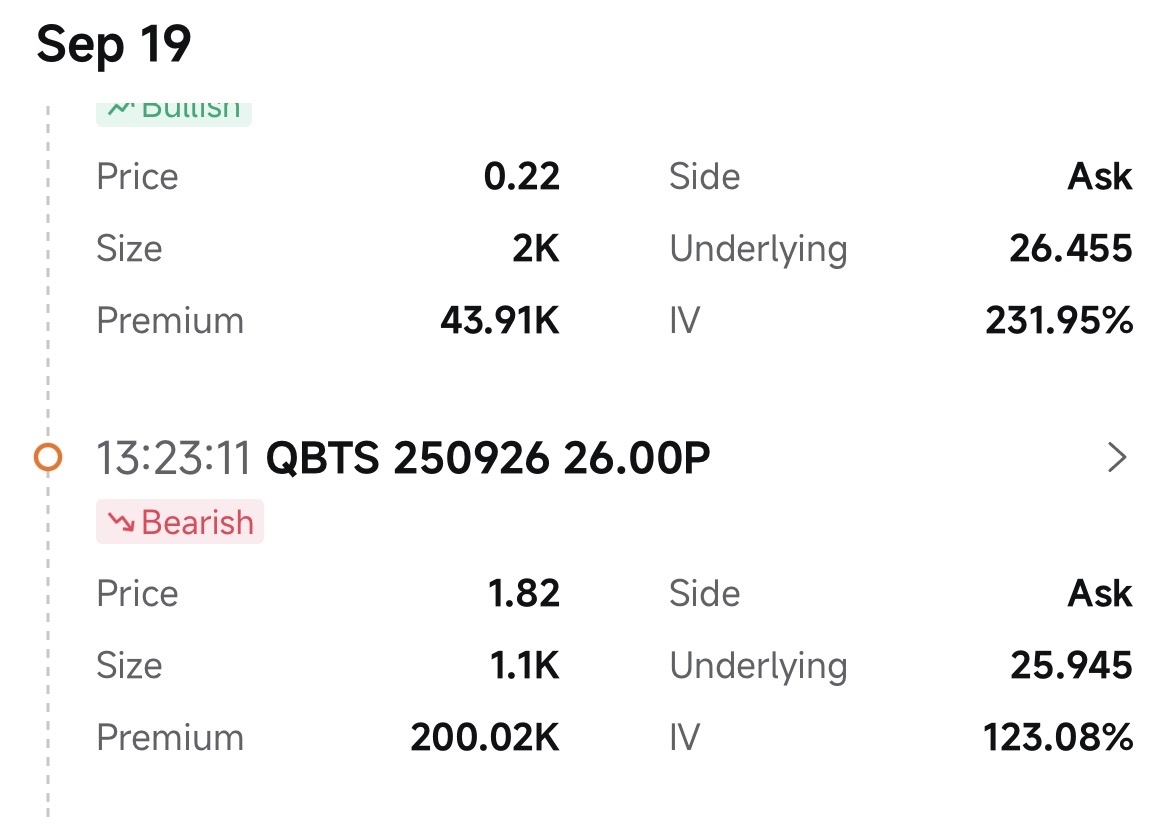
Task: Click the 0.22 price value
Action: [521, 177]
